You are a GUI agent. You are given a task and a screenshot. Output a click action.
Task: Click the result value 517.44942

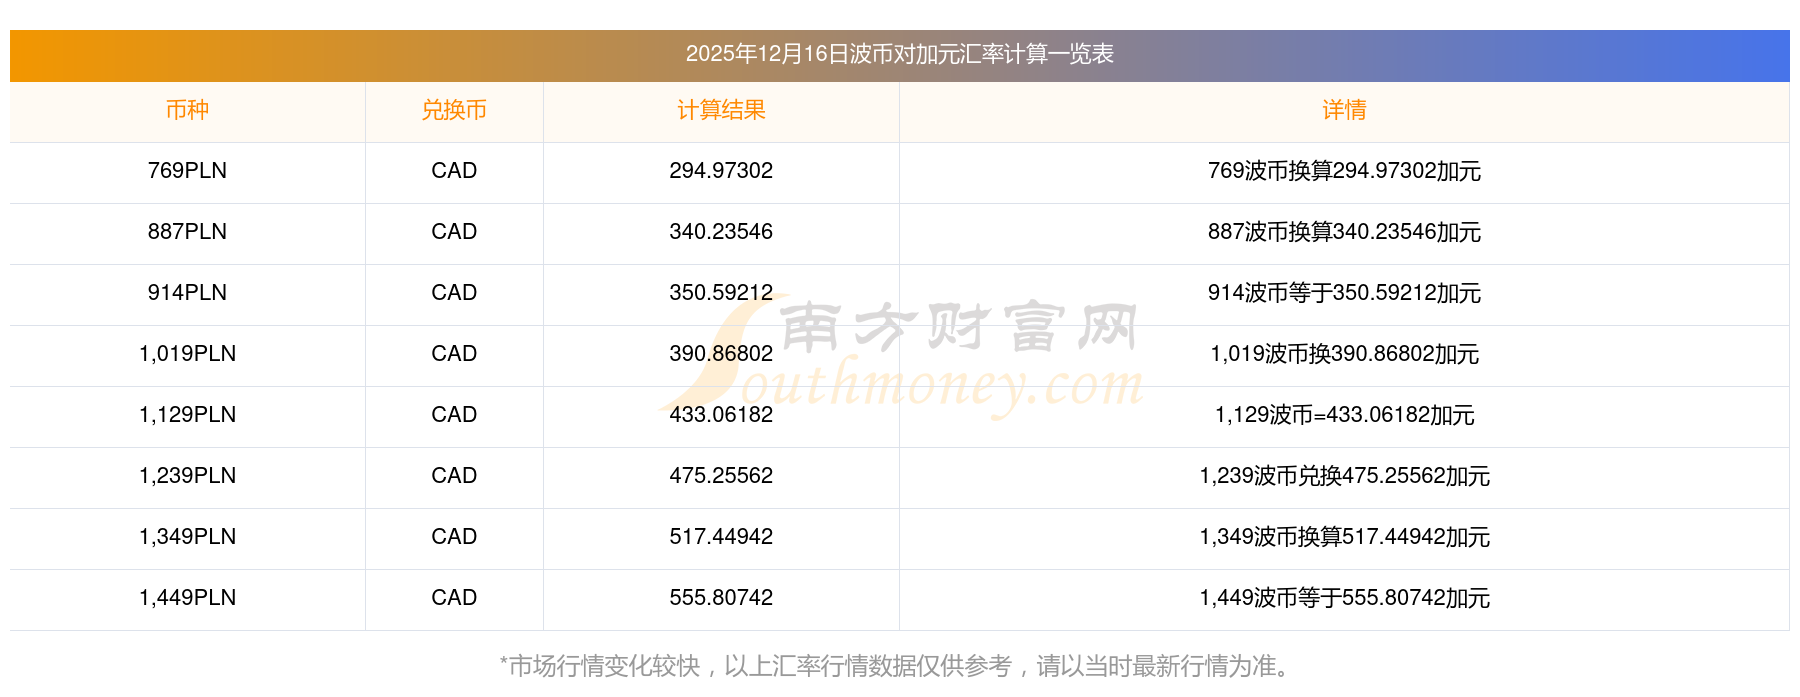[721, 537]
